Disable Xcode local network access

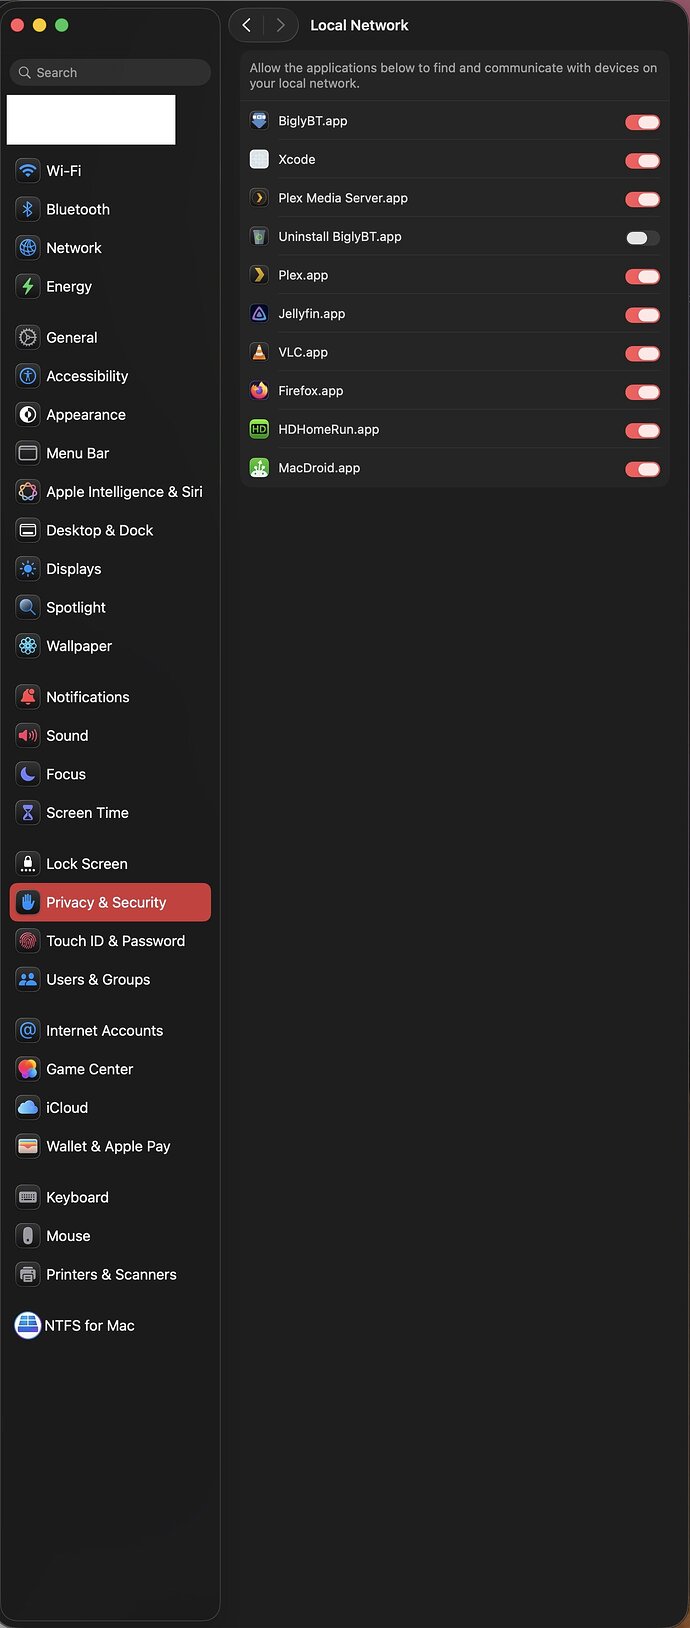click(x=642, y=159)
